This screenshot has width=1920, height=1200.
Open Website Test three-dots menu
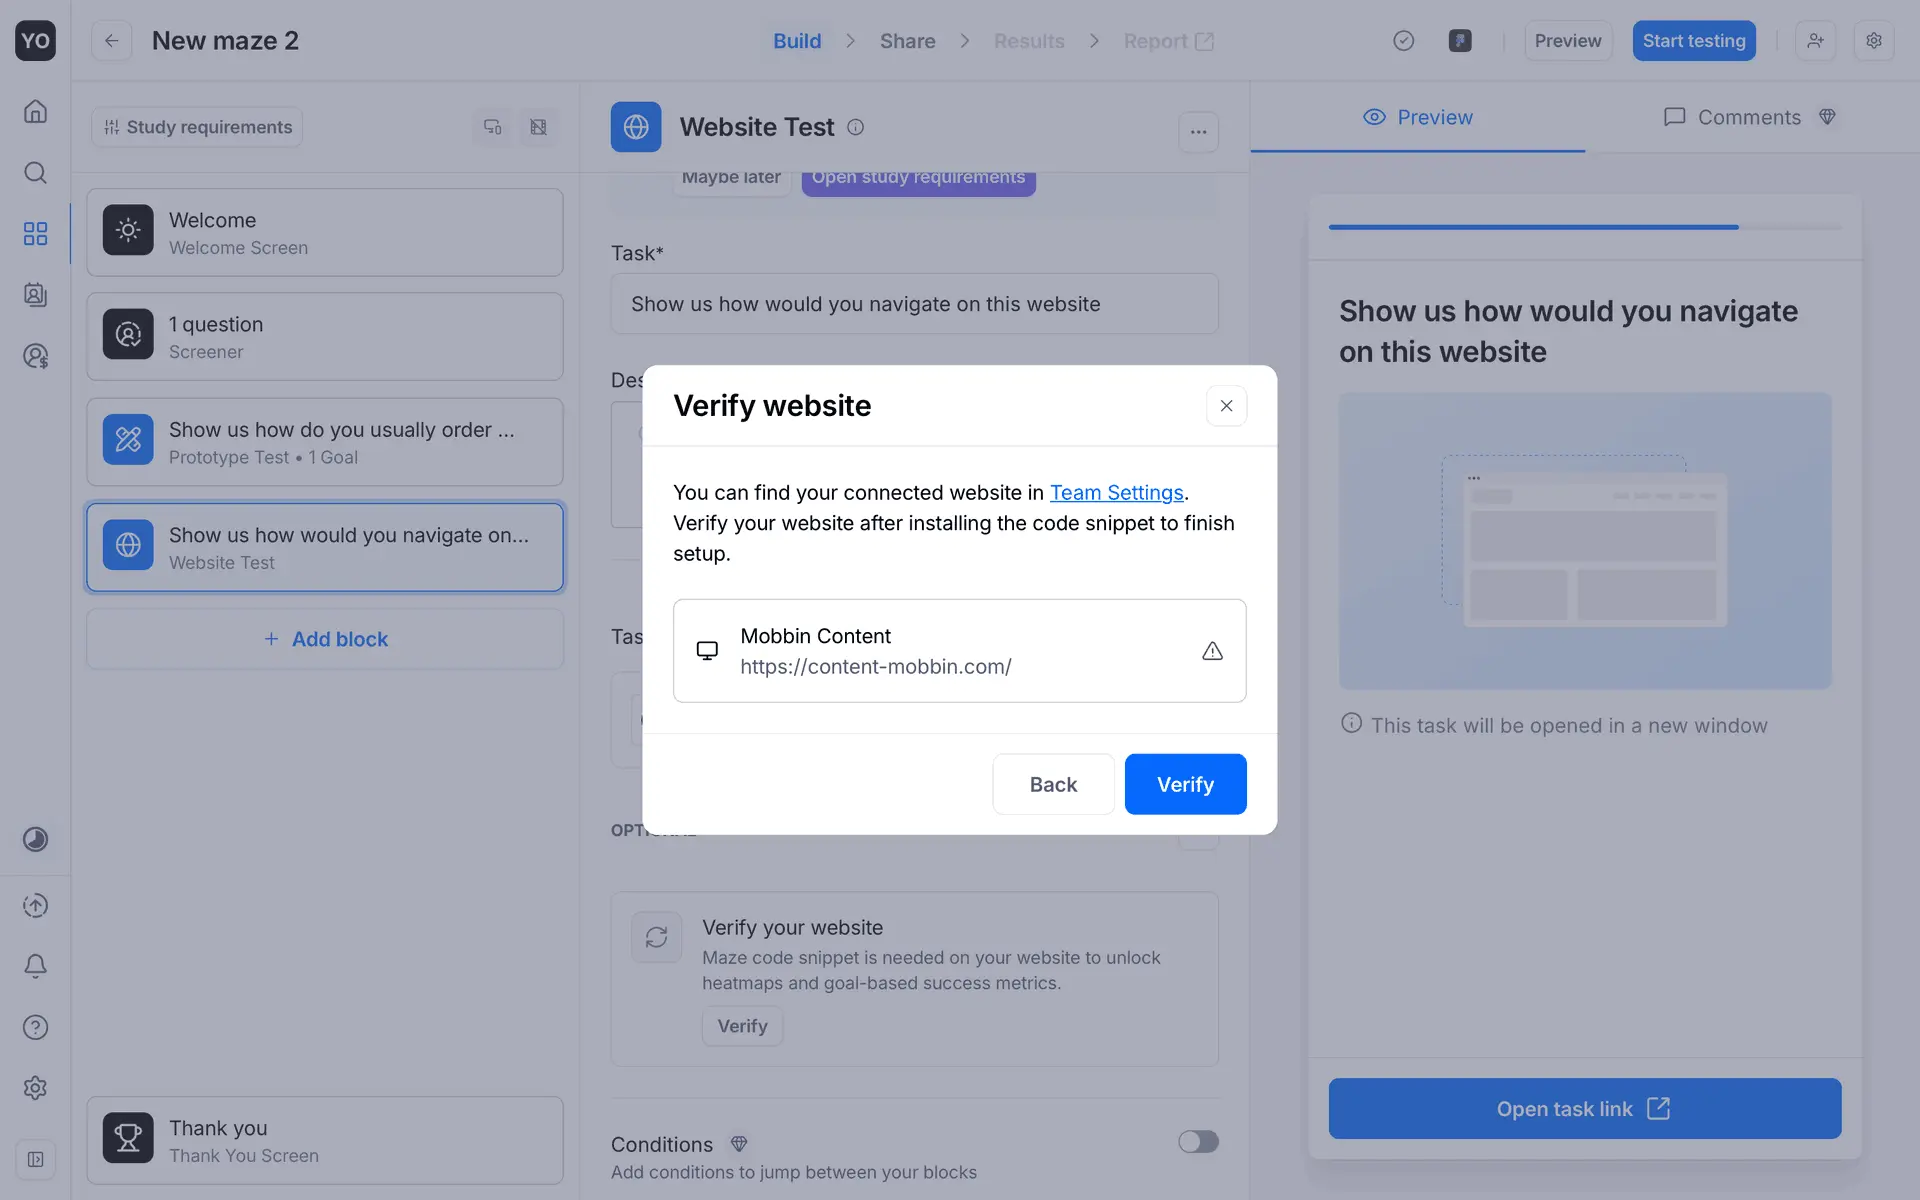pyautogui.click(x=1198, y=131)
